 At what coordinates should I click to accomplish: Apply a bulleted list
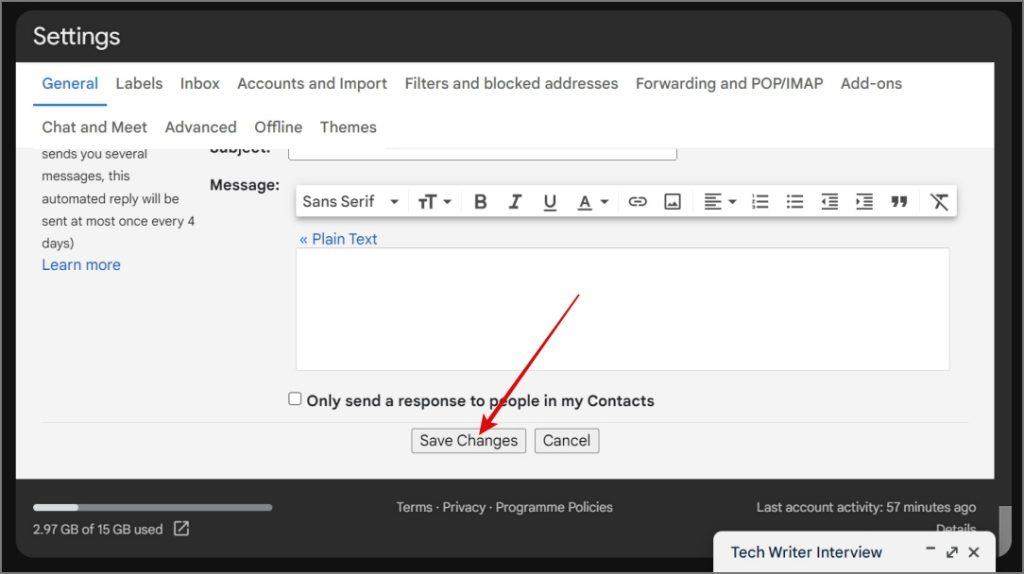click(x=795, y=202)
